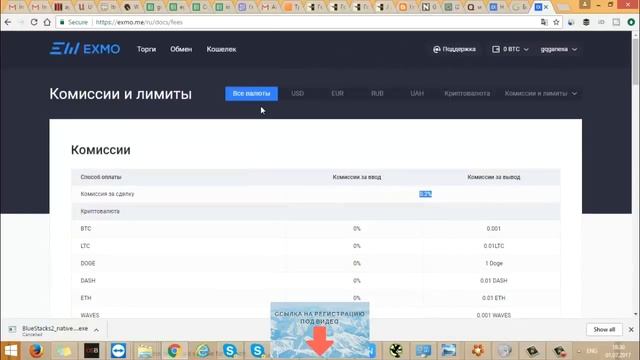Click the 0.01 LTC withdrawal fee

[493, 246]
